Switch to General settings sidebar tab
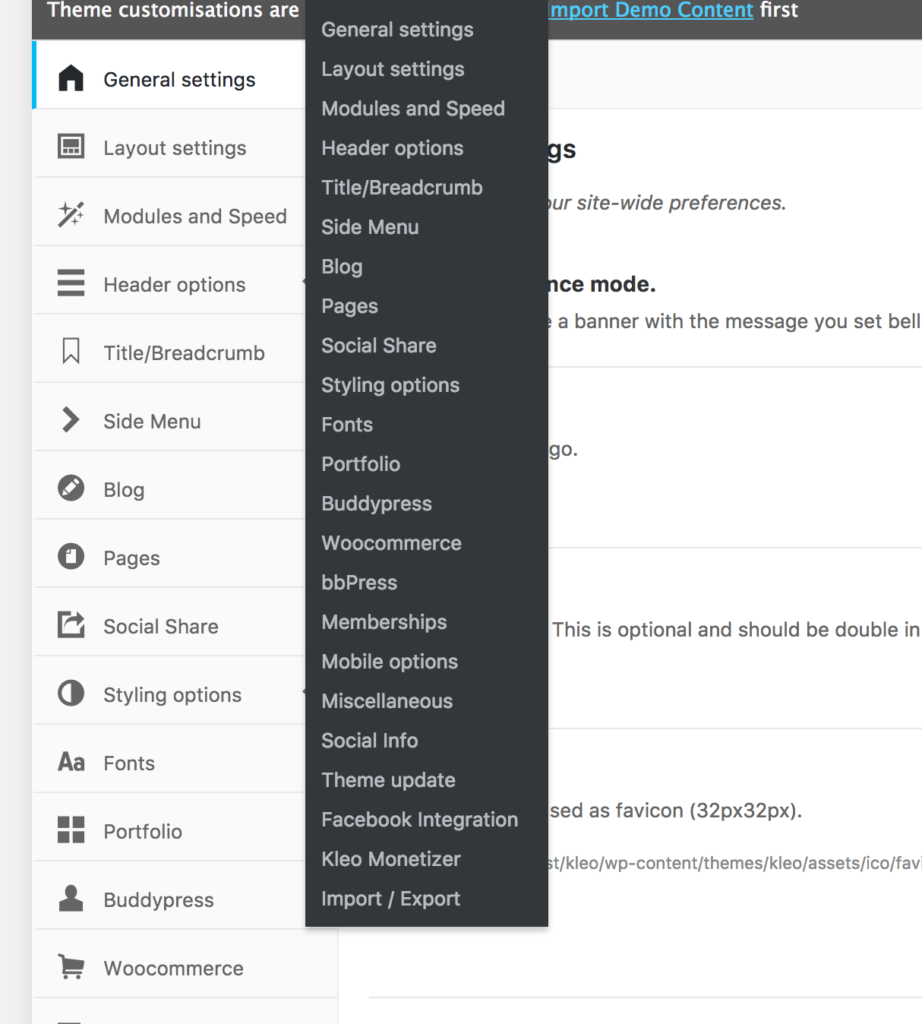 169,74
